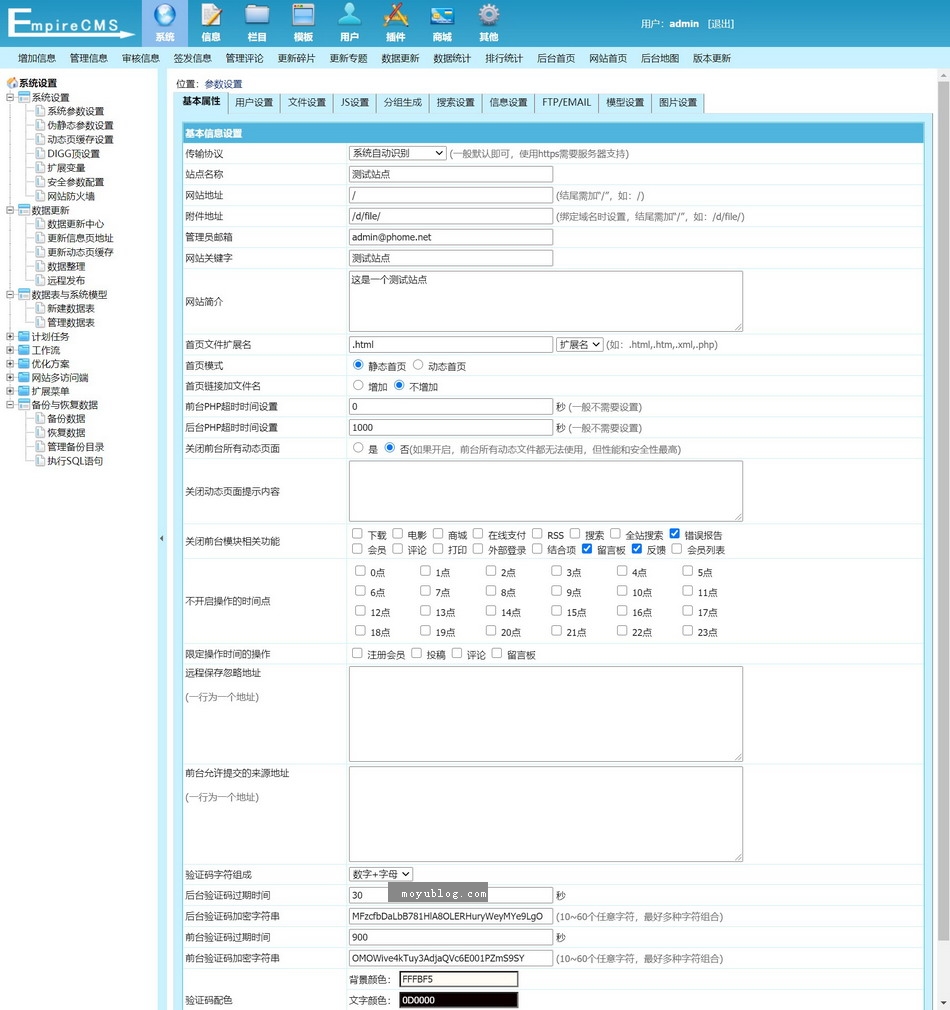Viewport: 950px width, 1010px height.
Task: Open the 验证码字符组成 dropdown
Action: pyautogui.click(x=381, y=874)
